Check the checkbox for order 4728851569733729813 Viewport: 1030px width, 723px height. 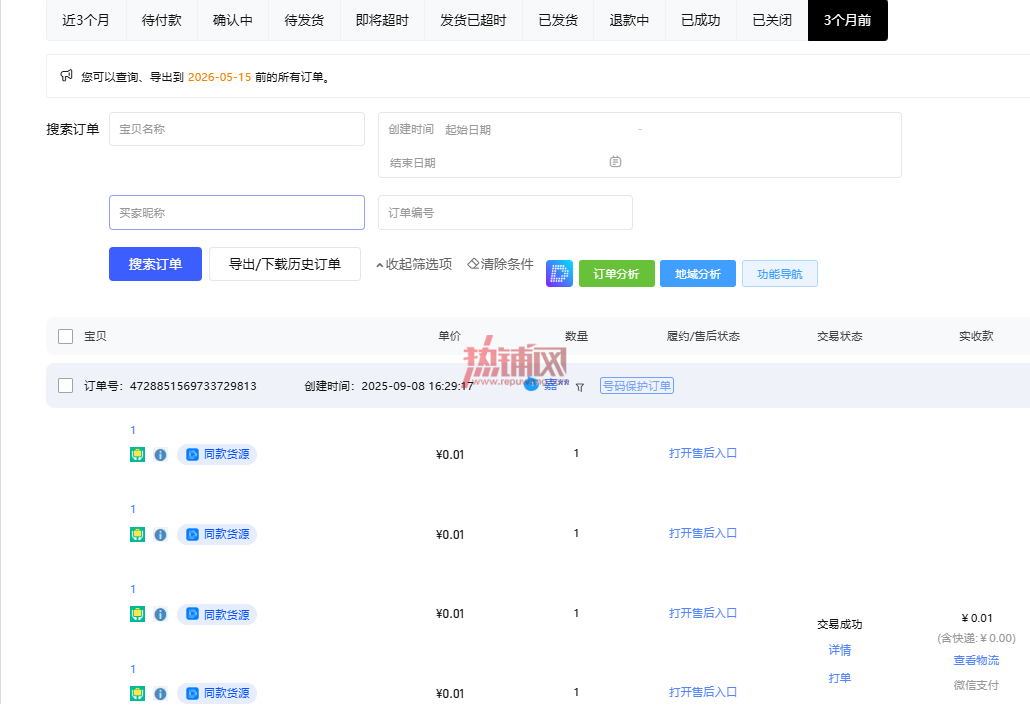coord(66,385)
